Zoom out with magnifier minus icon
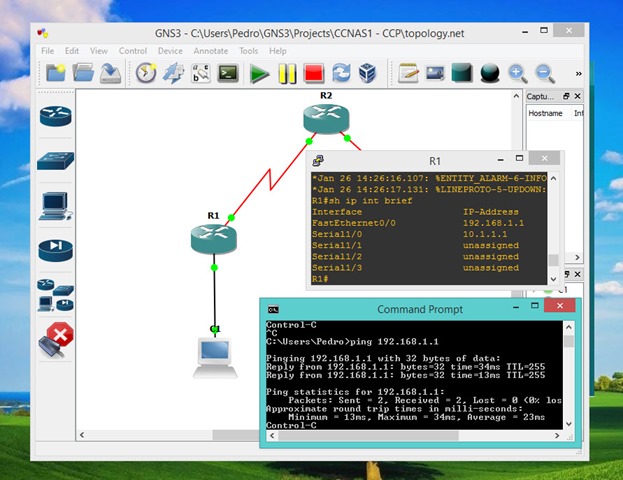 click(x=545, y=74)
